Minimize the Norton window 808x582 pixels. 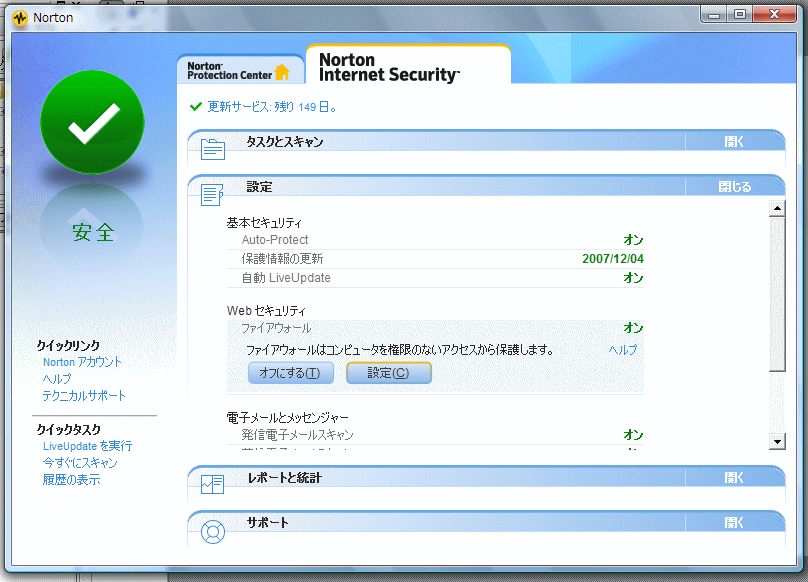click(x=714, y=15)
